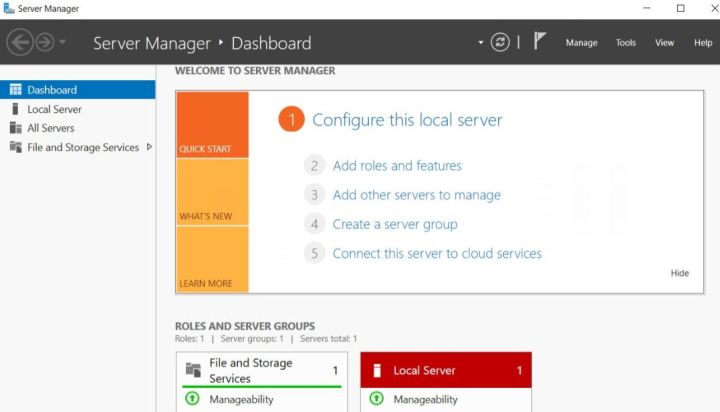Image resolution: width=720 pixels, height=412 pixels.
Task: Click the Manageability status icon under File and Storage
Action: point(193,399)
